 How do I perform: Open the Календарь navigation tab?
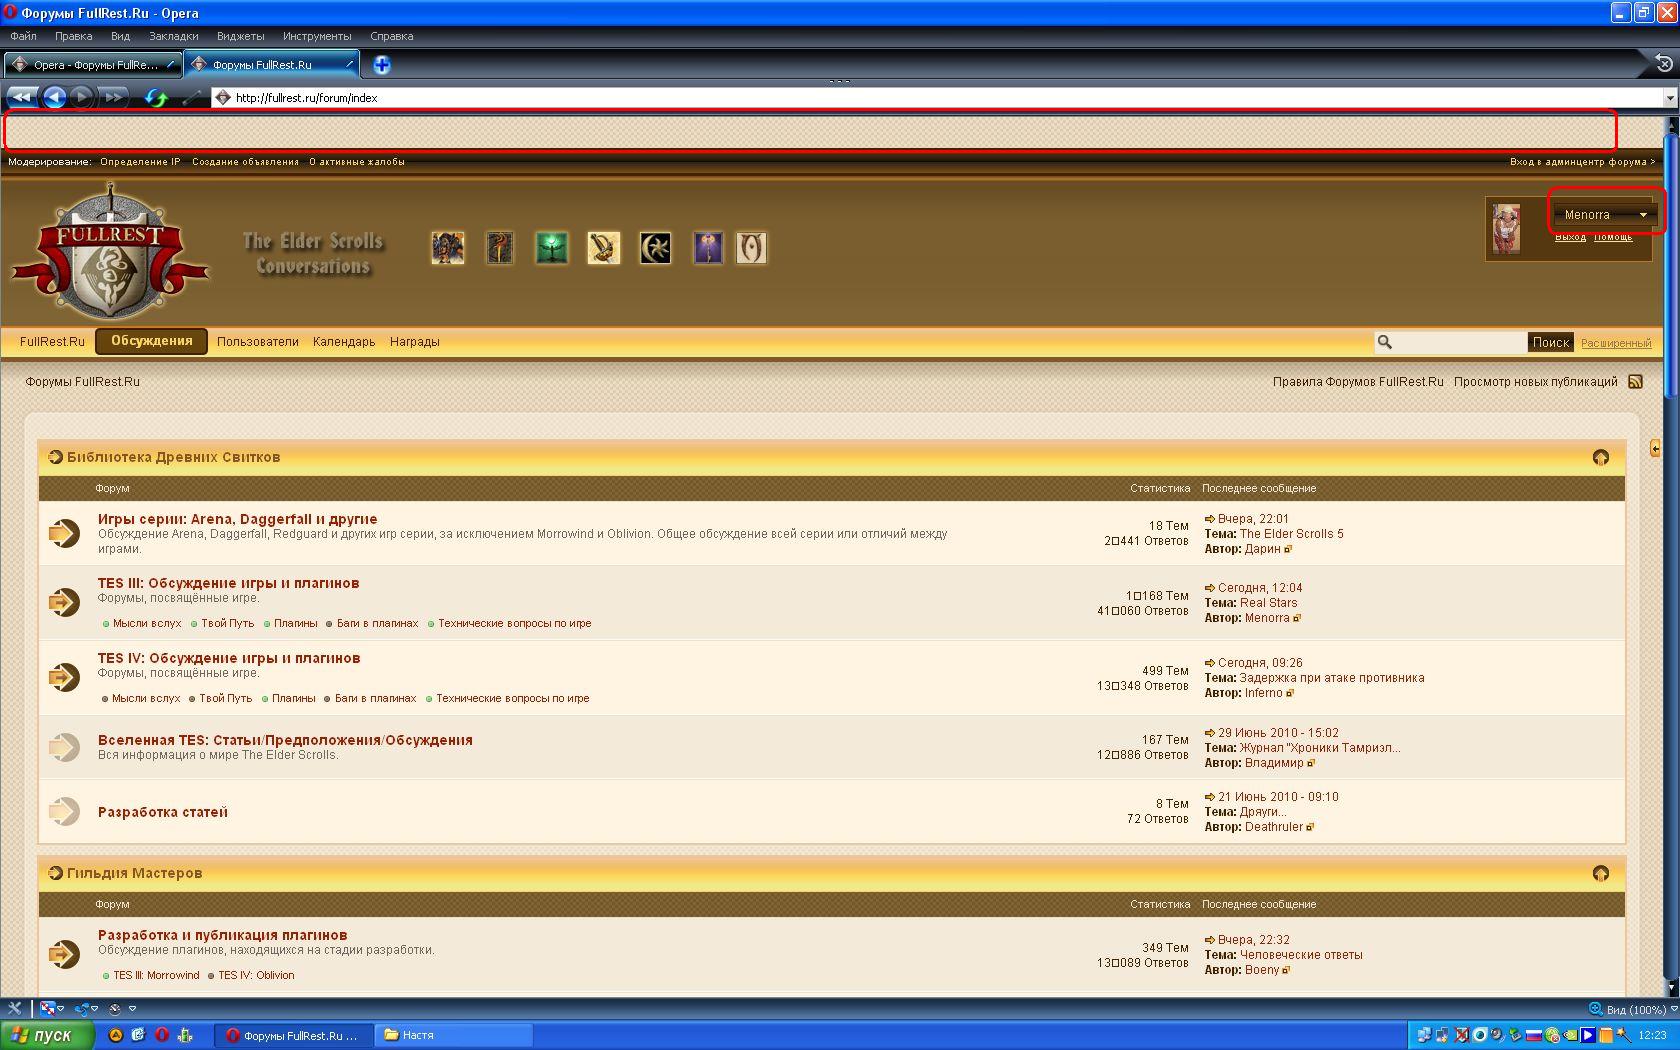click(343, 342)
